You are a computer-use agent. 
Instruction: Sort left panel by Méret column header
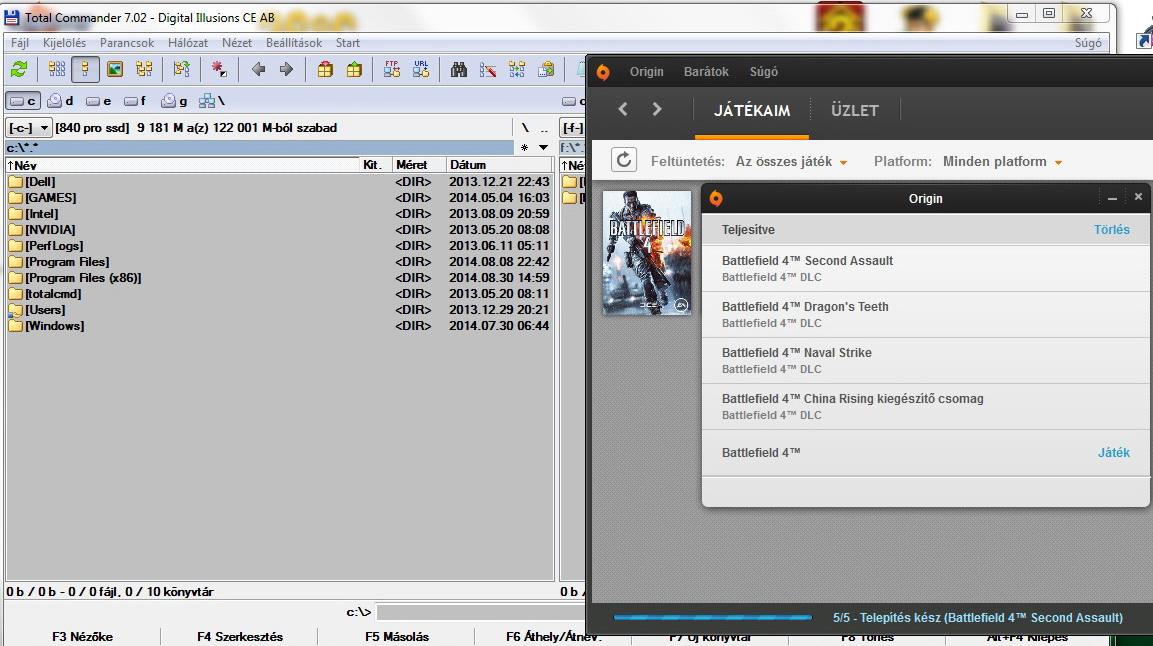click(418, 165)
